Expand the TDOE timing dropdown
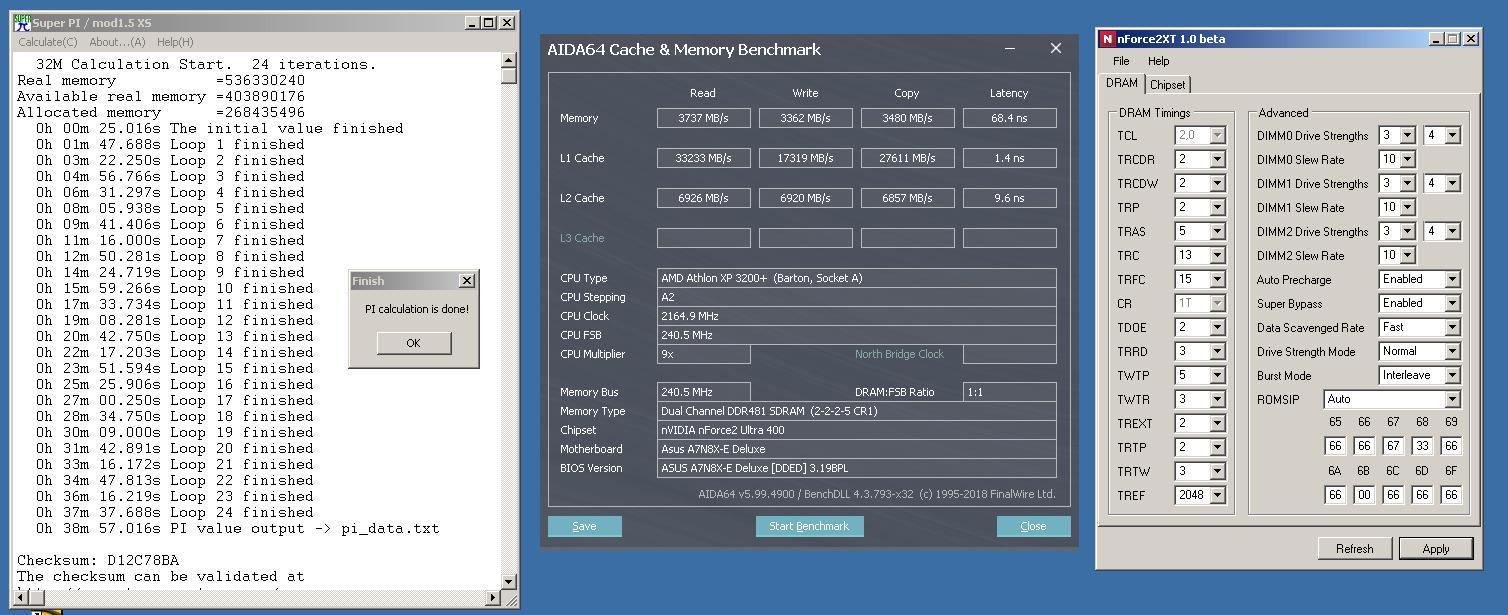Image resolution: width=1508 pixels, height=615 pixels. [1217, 327]
